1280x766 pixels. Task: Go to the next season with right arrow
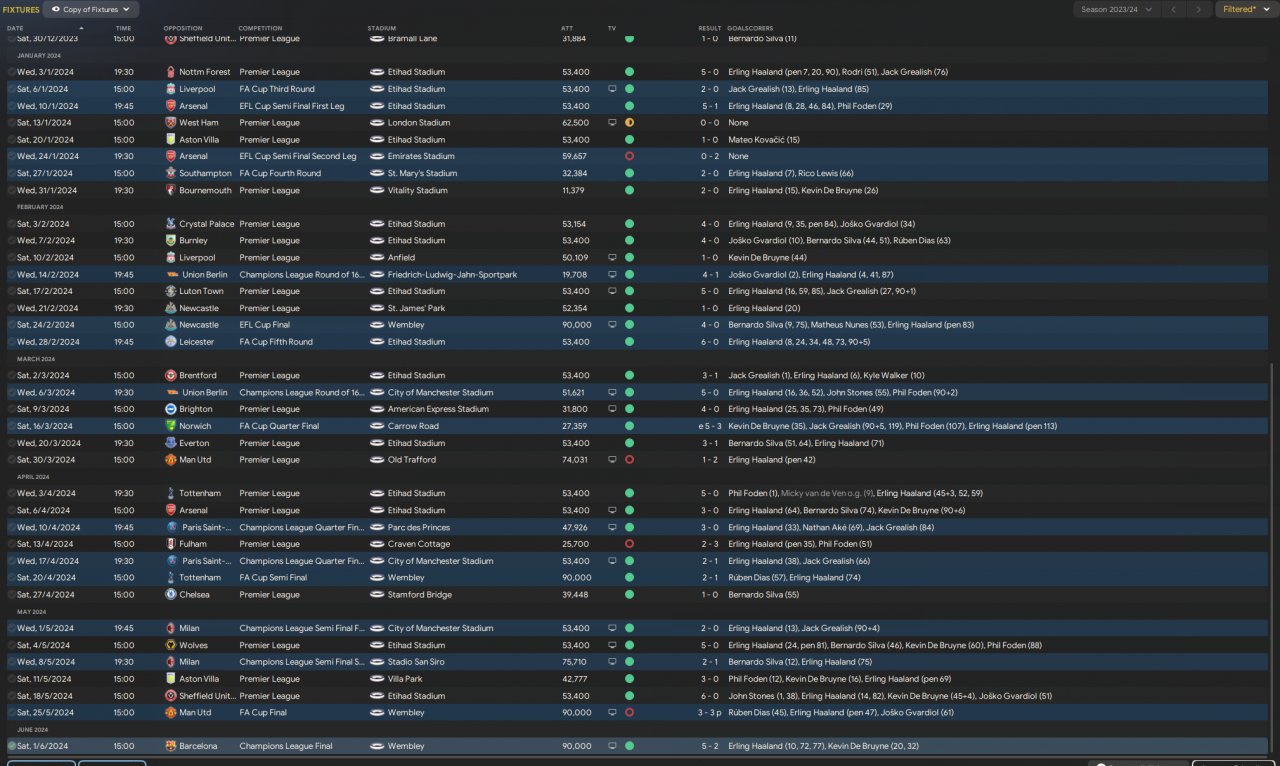click(x=1199, y=9)
